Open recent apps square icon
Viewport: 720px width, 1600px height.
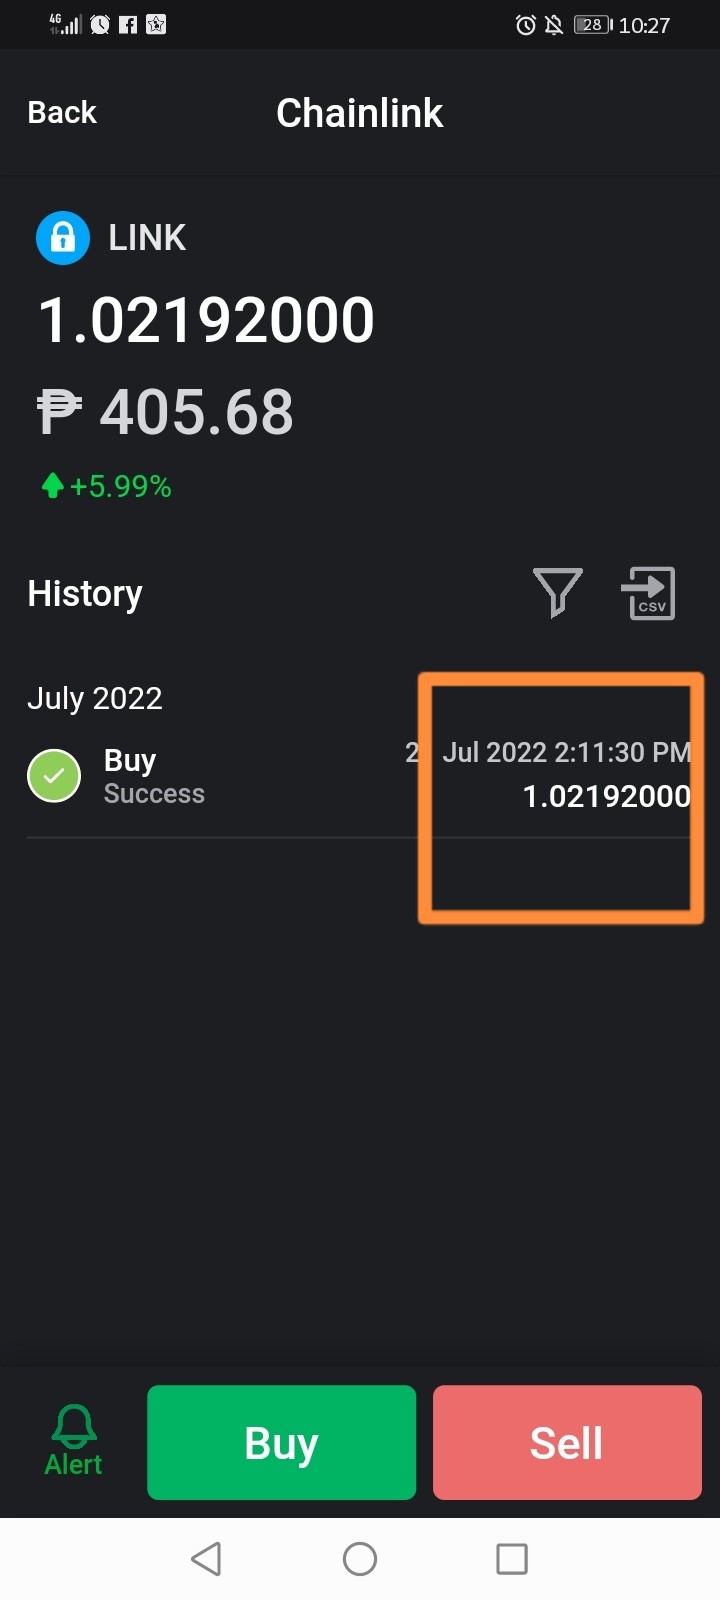(512, 1558)
